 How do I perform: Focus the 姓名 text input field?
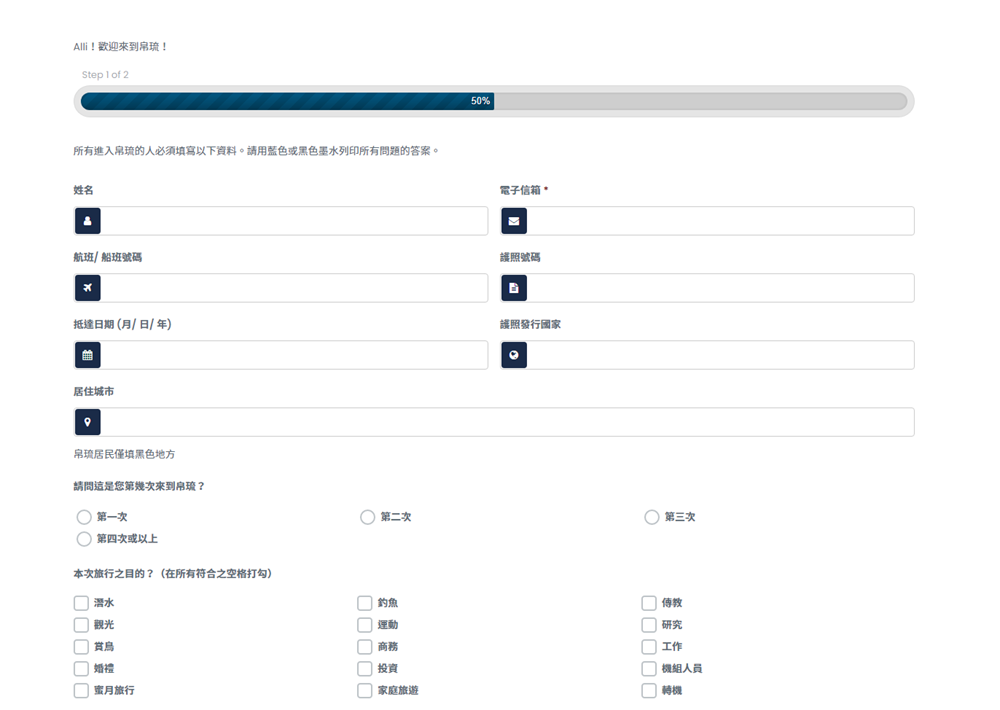(x=294, y=221)
